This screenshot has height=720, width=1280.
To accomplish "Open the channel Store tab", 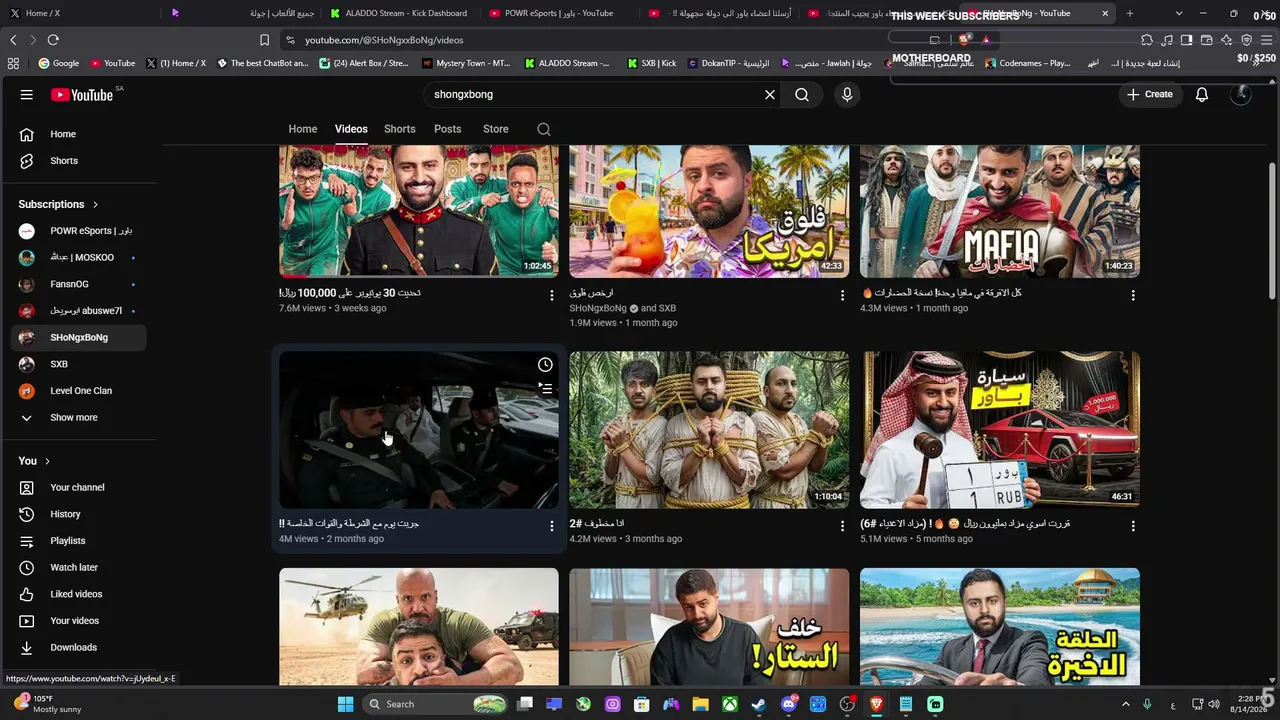I will 496,129.
